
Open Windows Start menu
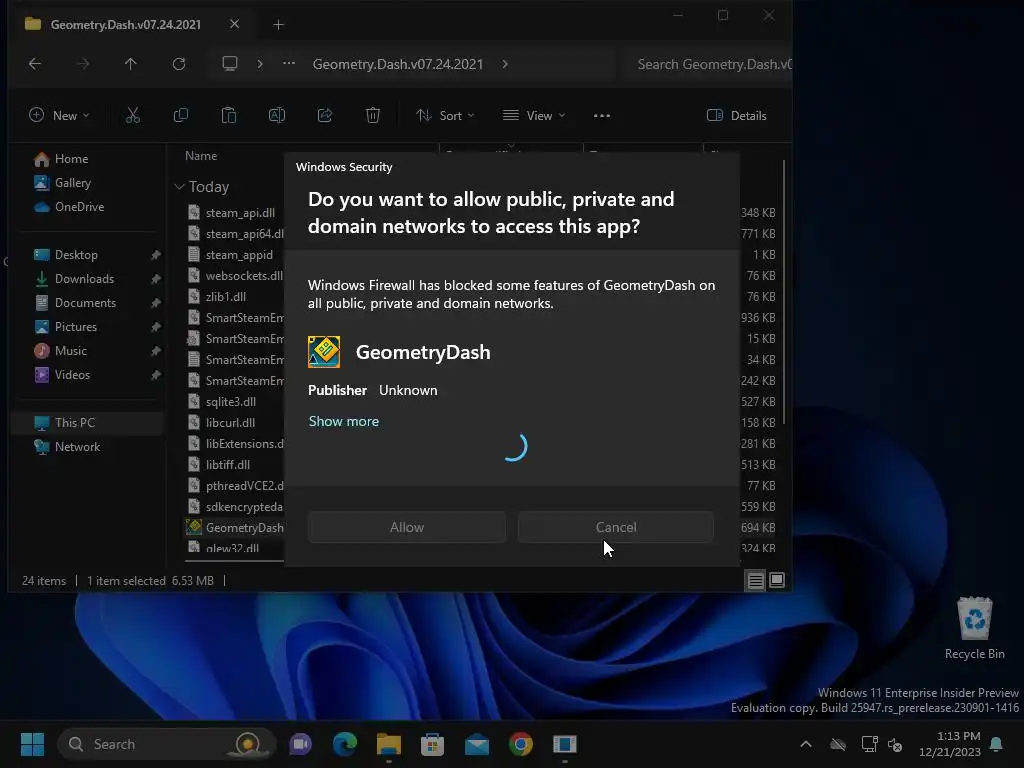click(32, 744)
